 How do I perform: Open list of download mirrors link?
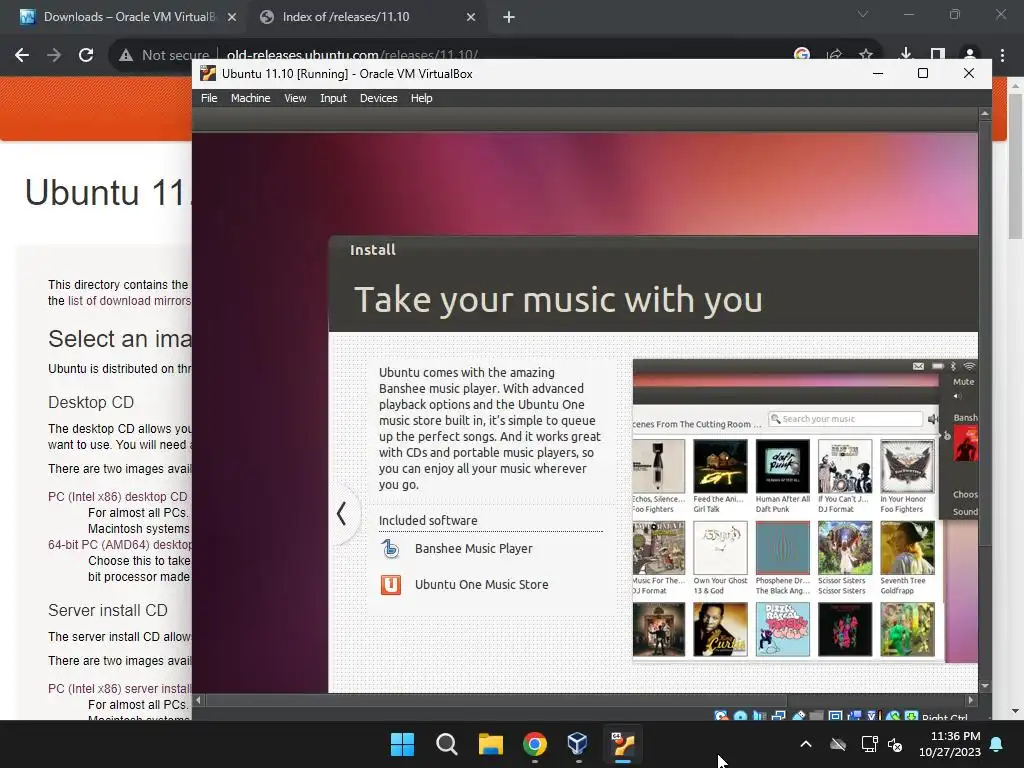tap(129, 300)
